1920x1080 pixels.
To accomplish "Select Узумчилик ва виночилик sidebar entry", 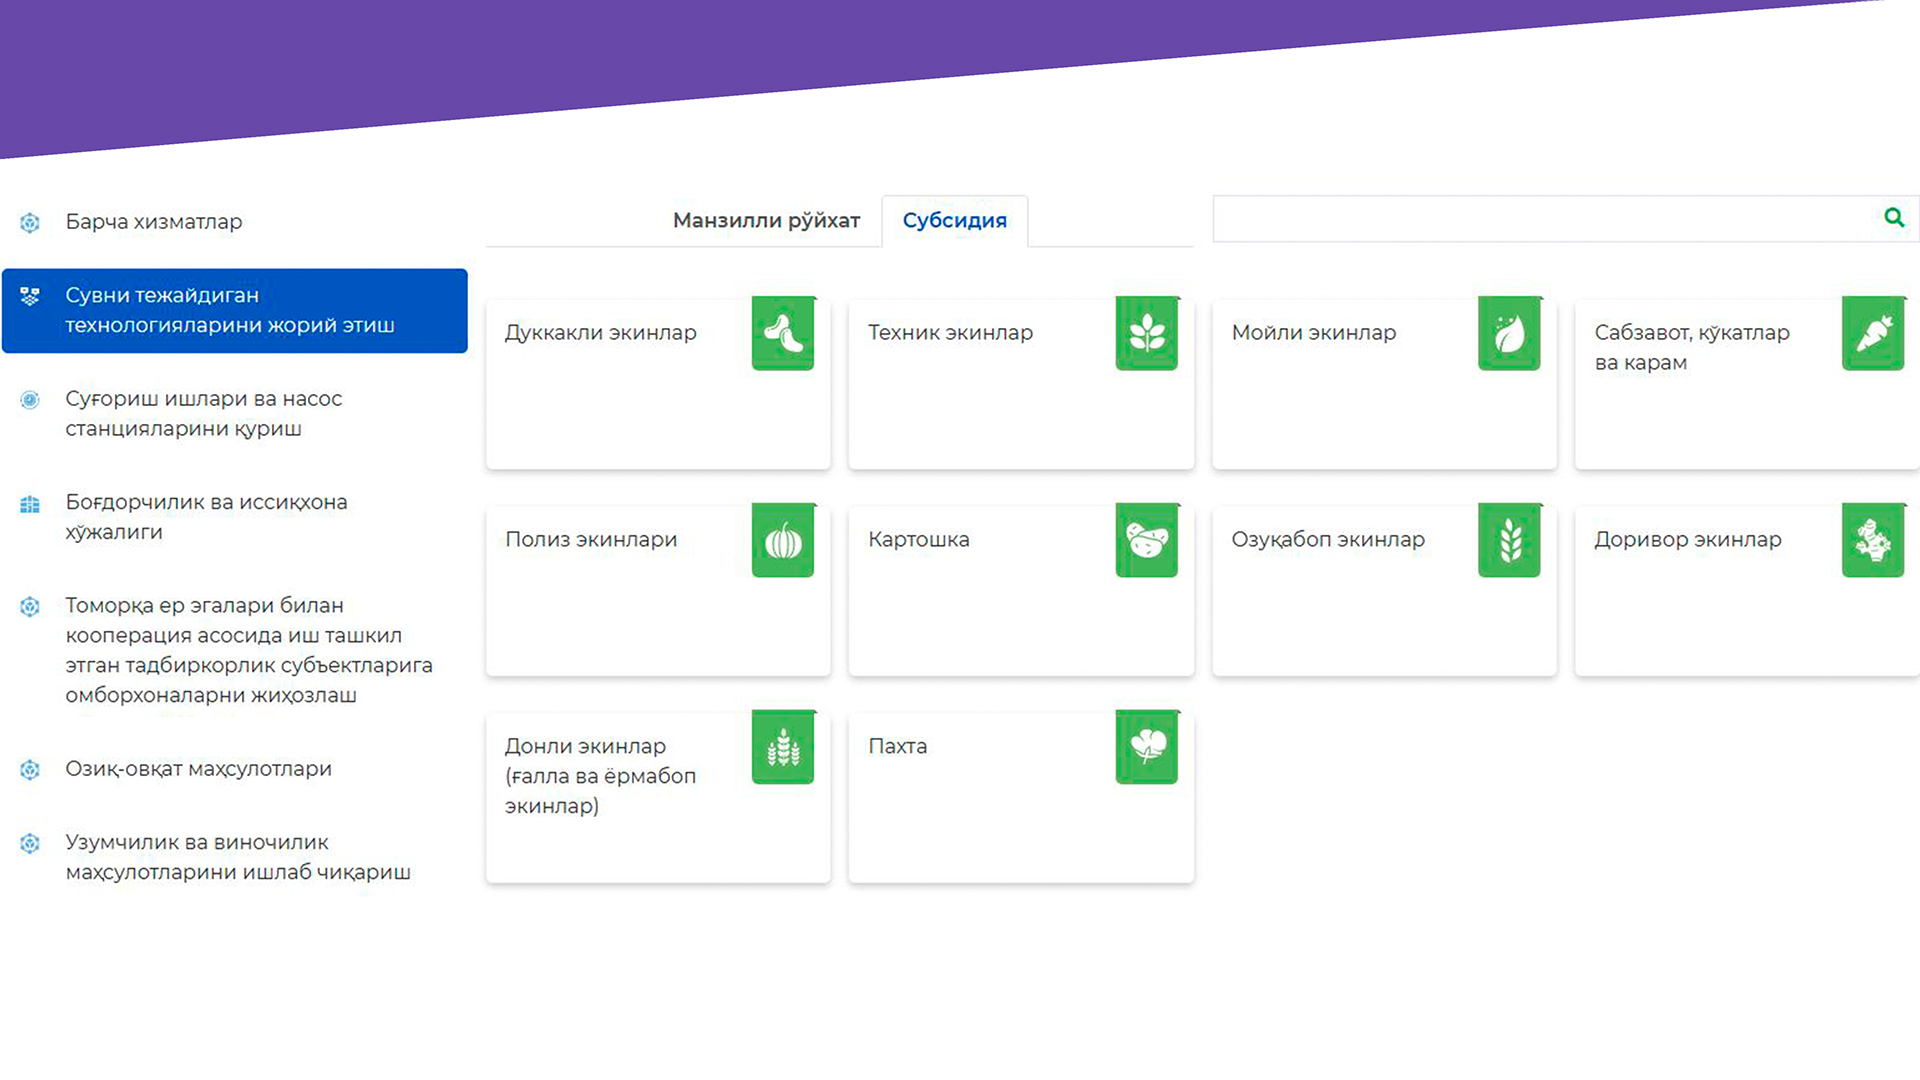I will tap(238, 858).
